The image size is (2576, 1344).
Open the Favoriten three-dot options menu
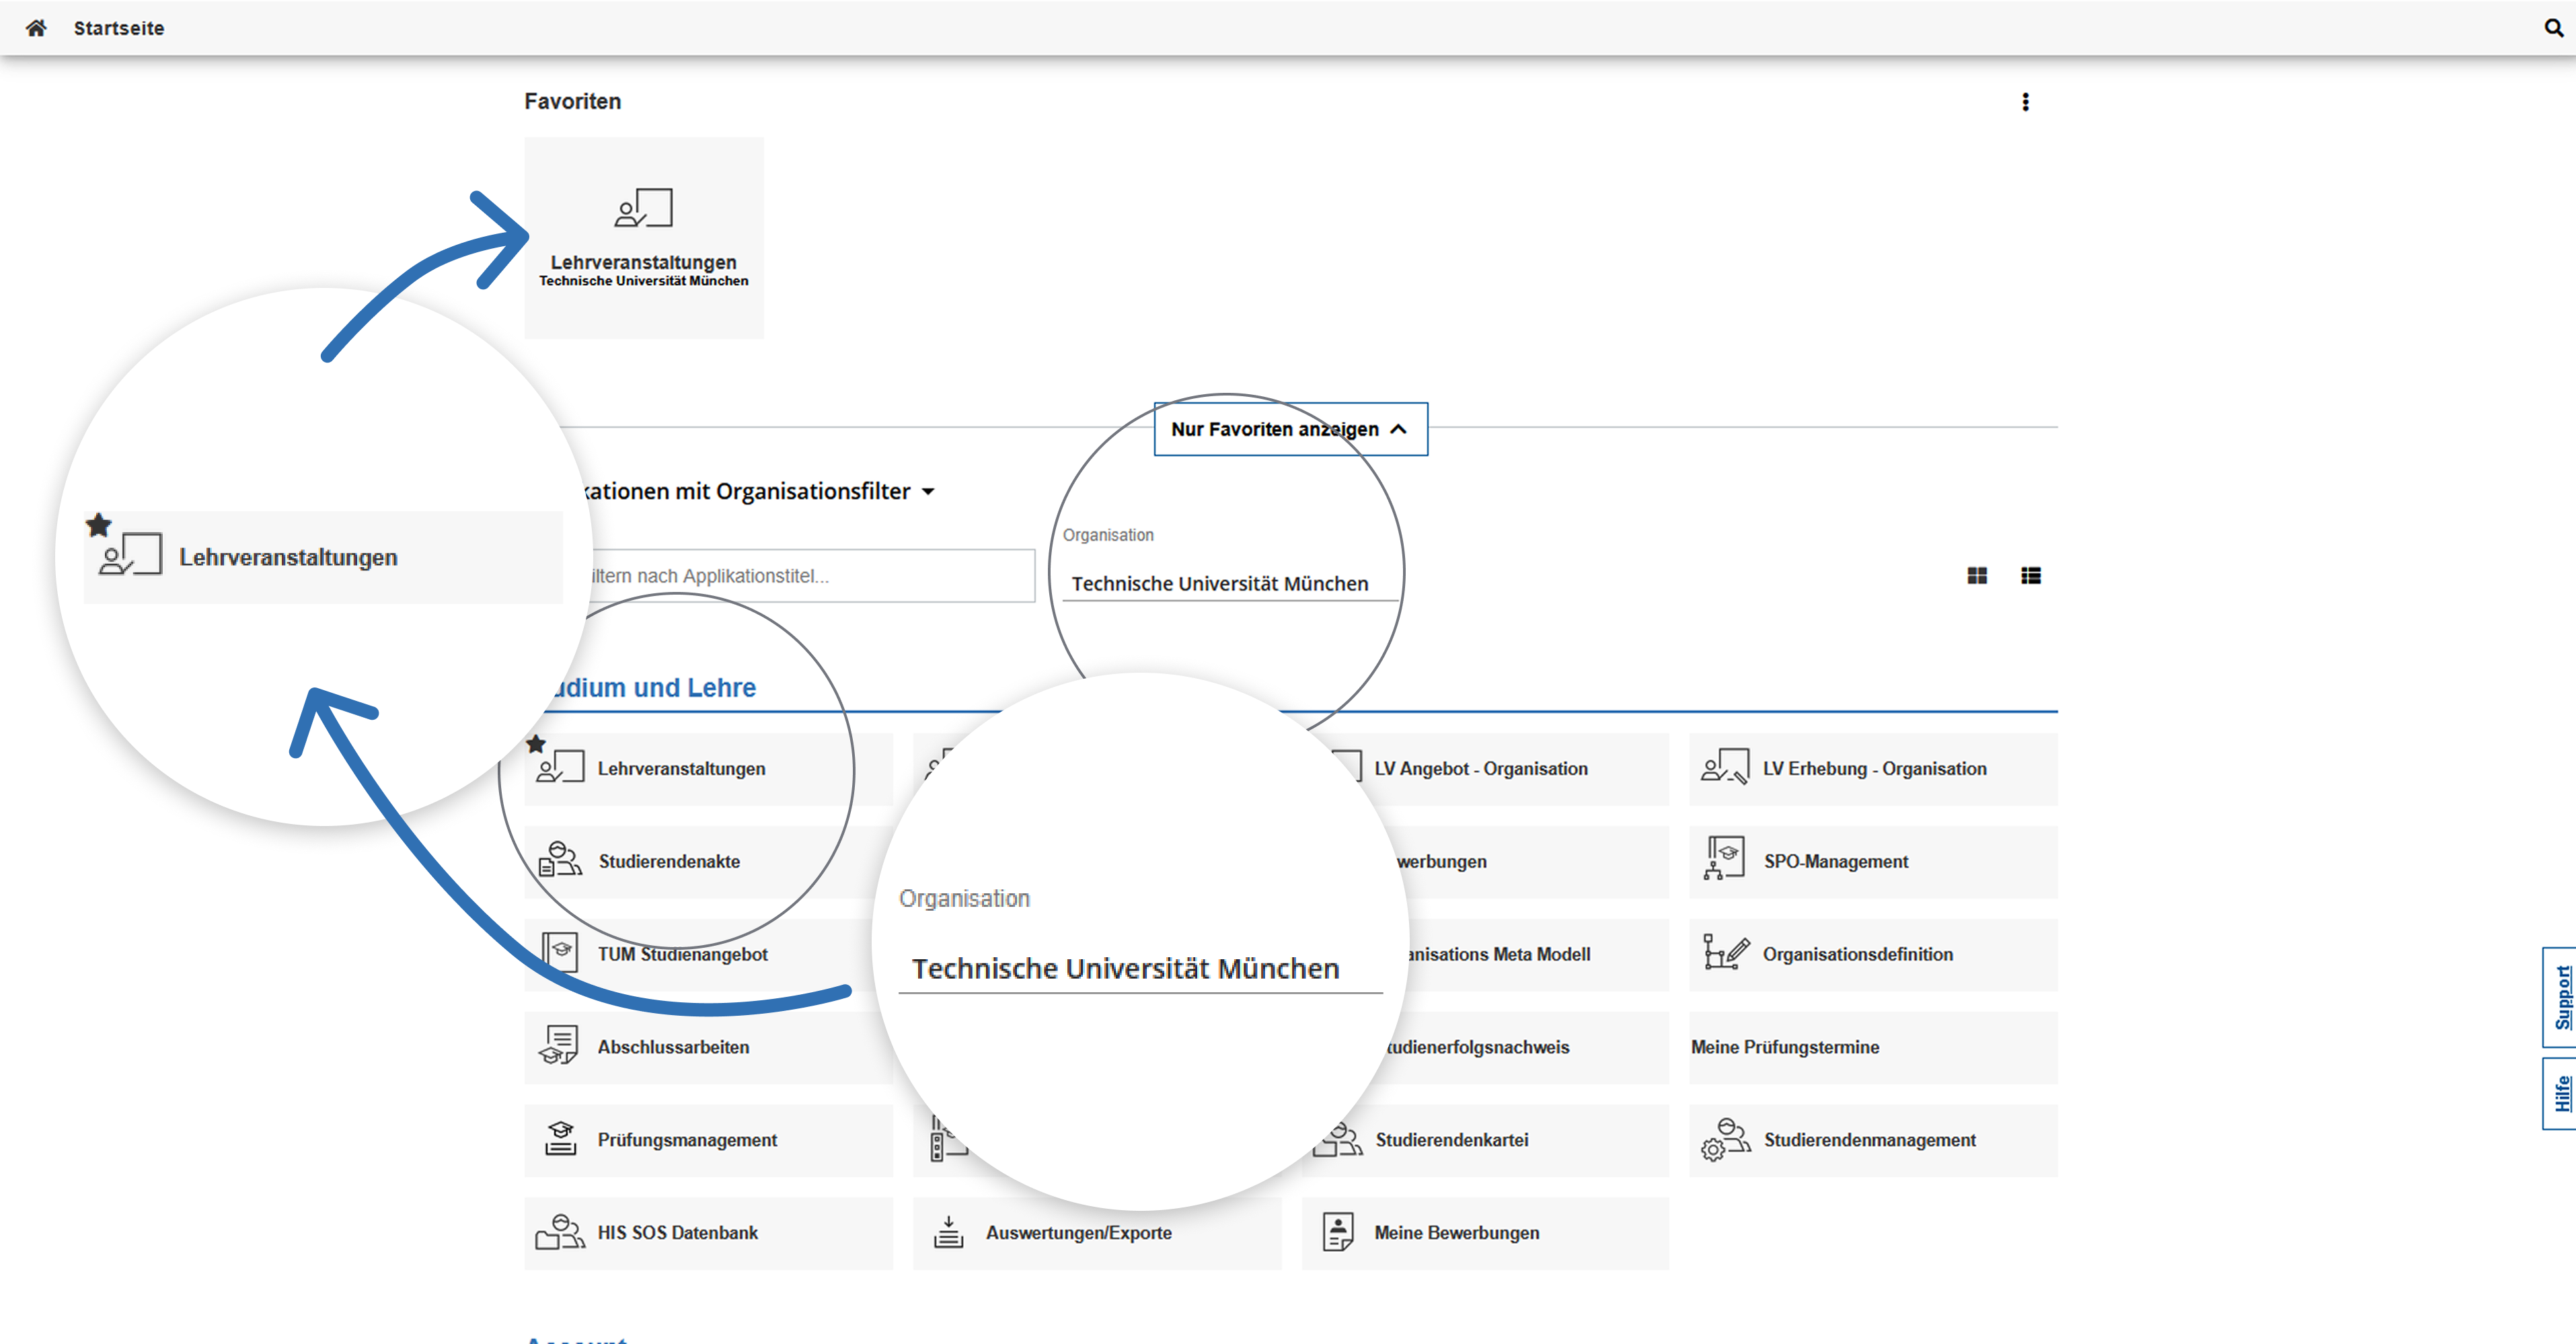(x=2025, y=102)
